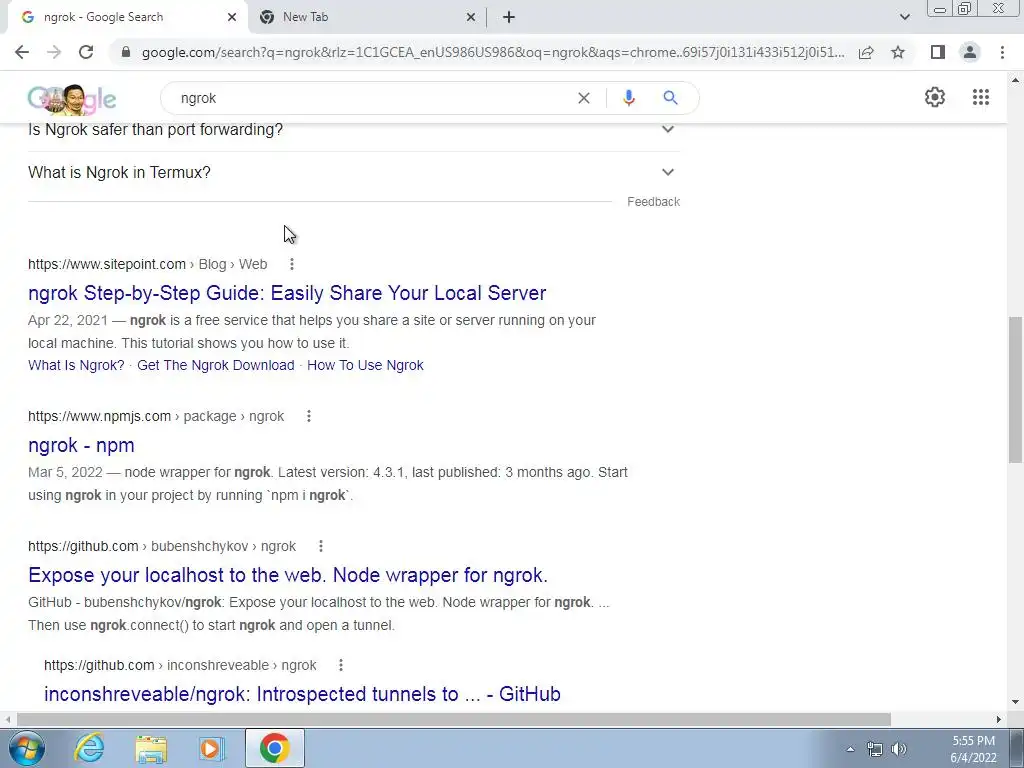Click the sitepoint.com breadcrumb URL

148,264
